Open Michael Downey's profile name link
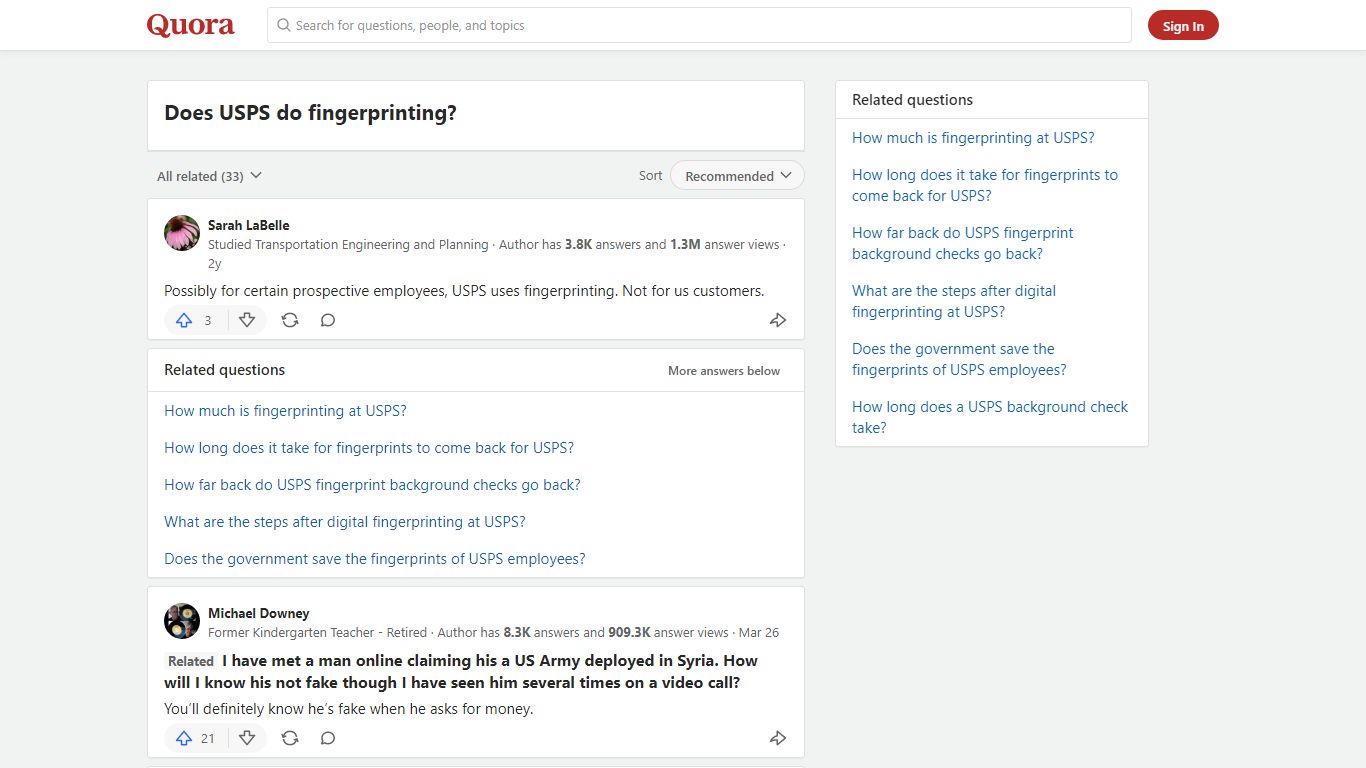The height and width of the screenshot is (768, 1366). click(259, 613)
